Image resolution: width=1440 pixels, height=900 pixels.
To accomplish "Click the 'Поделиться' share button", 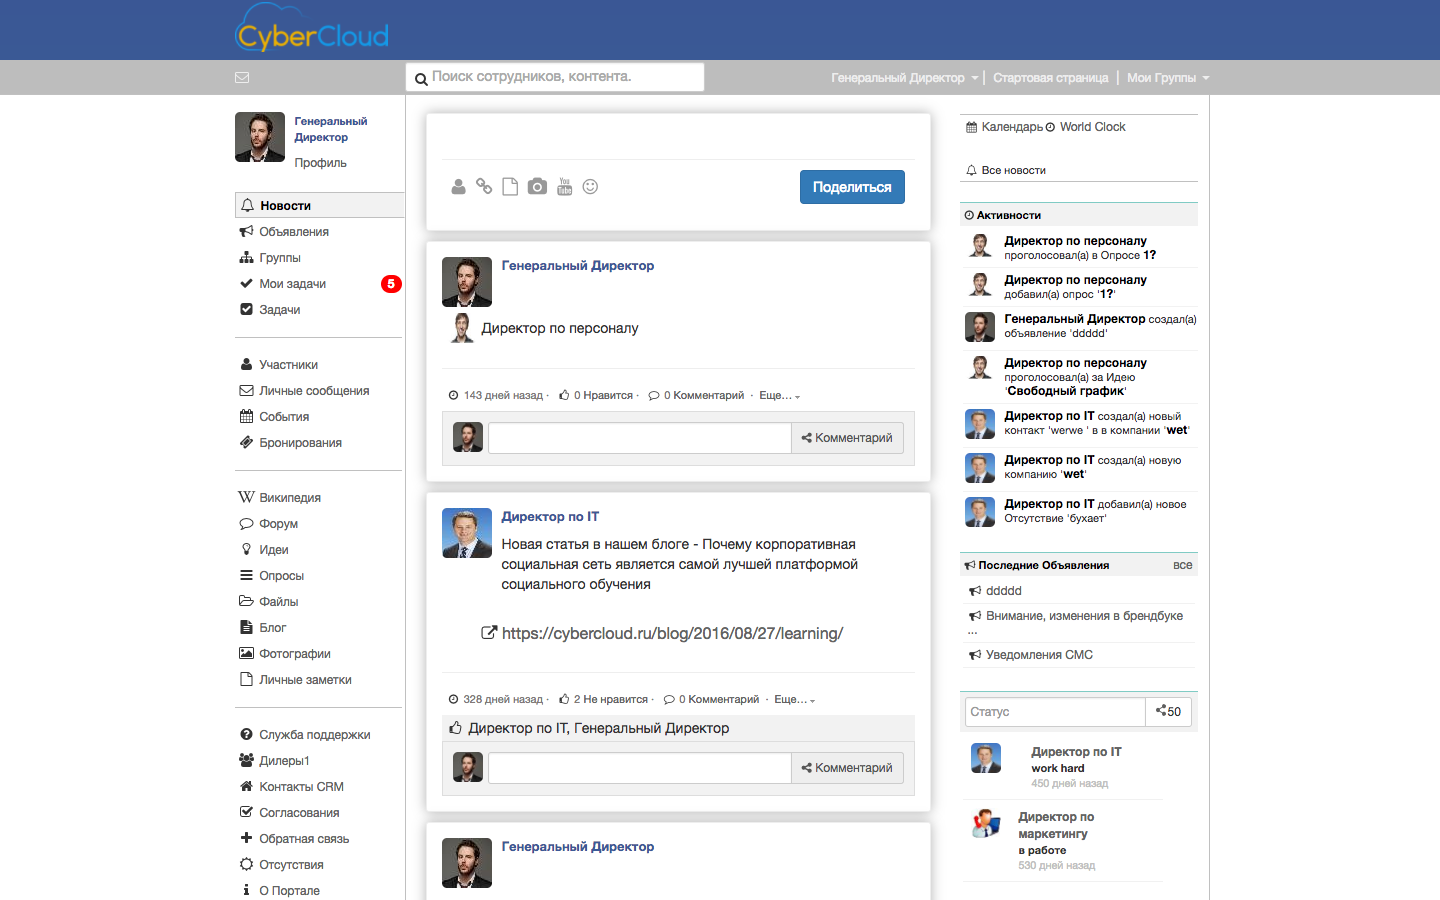I will (852, 186).
